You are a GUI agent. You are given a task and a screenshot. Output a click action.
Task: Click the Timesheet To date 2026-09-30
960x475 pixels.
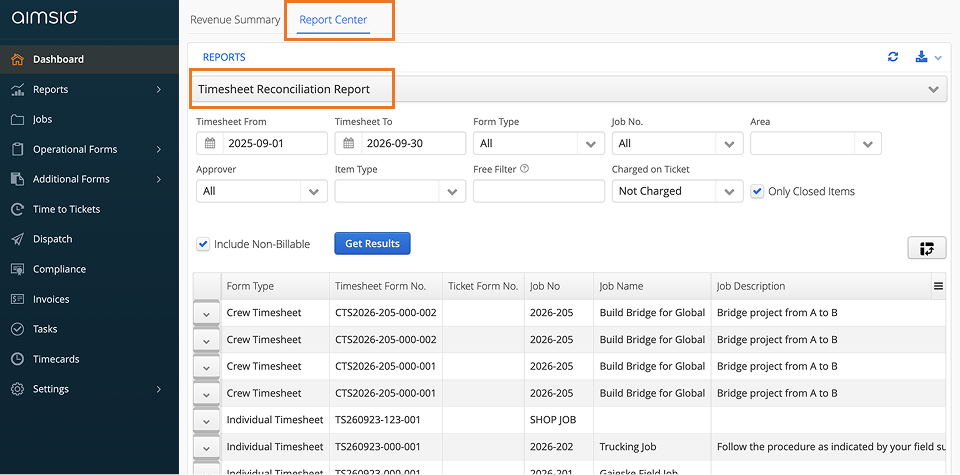(x=394, y=144)
